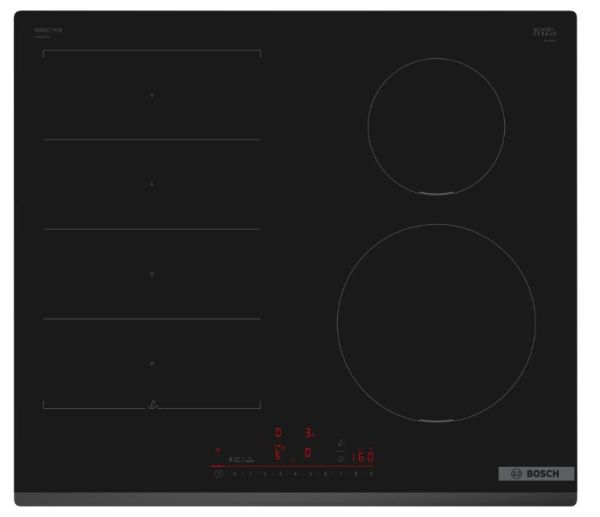This screenshot has width=600, height=517.
Task: Select the zone display showing 3
Action: (309, 433)
